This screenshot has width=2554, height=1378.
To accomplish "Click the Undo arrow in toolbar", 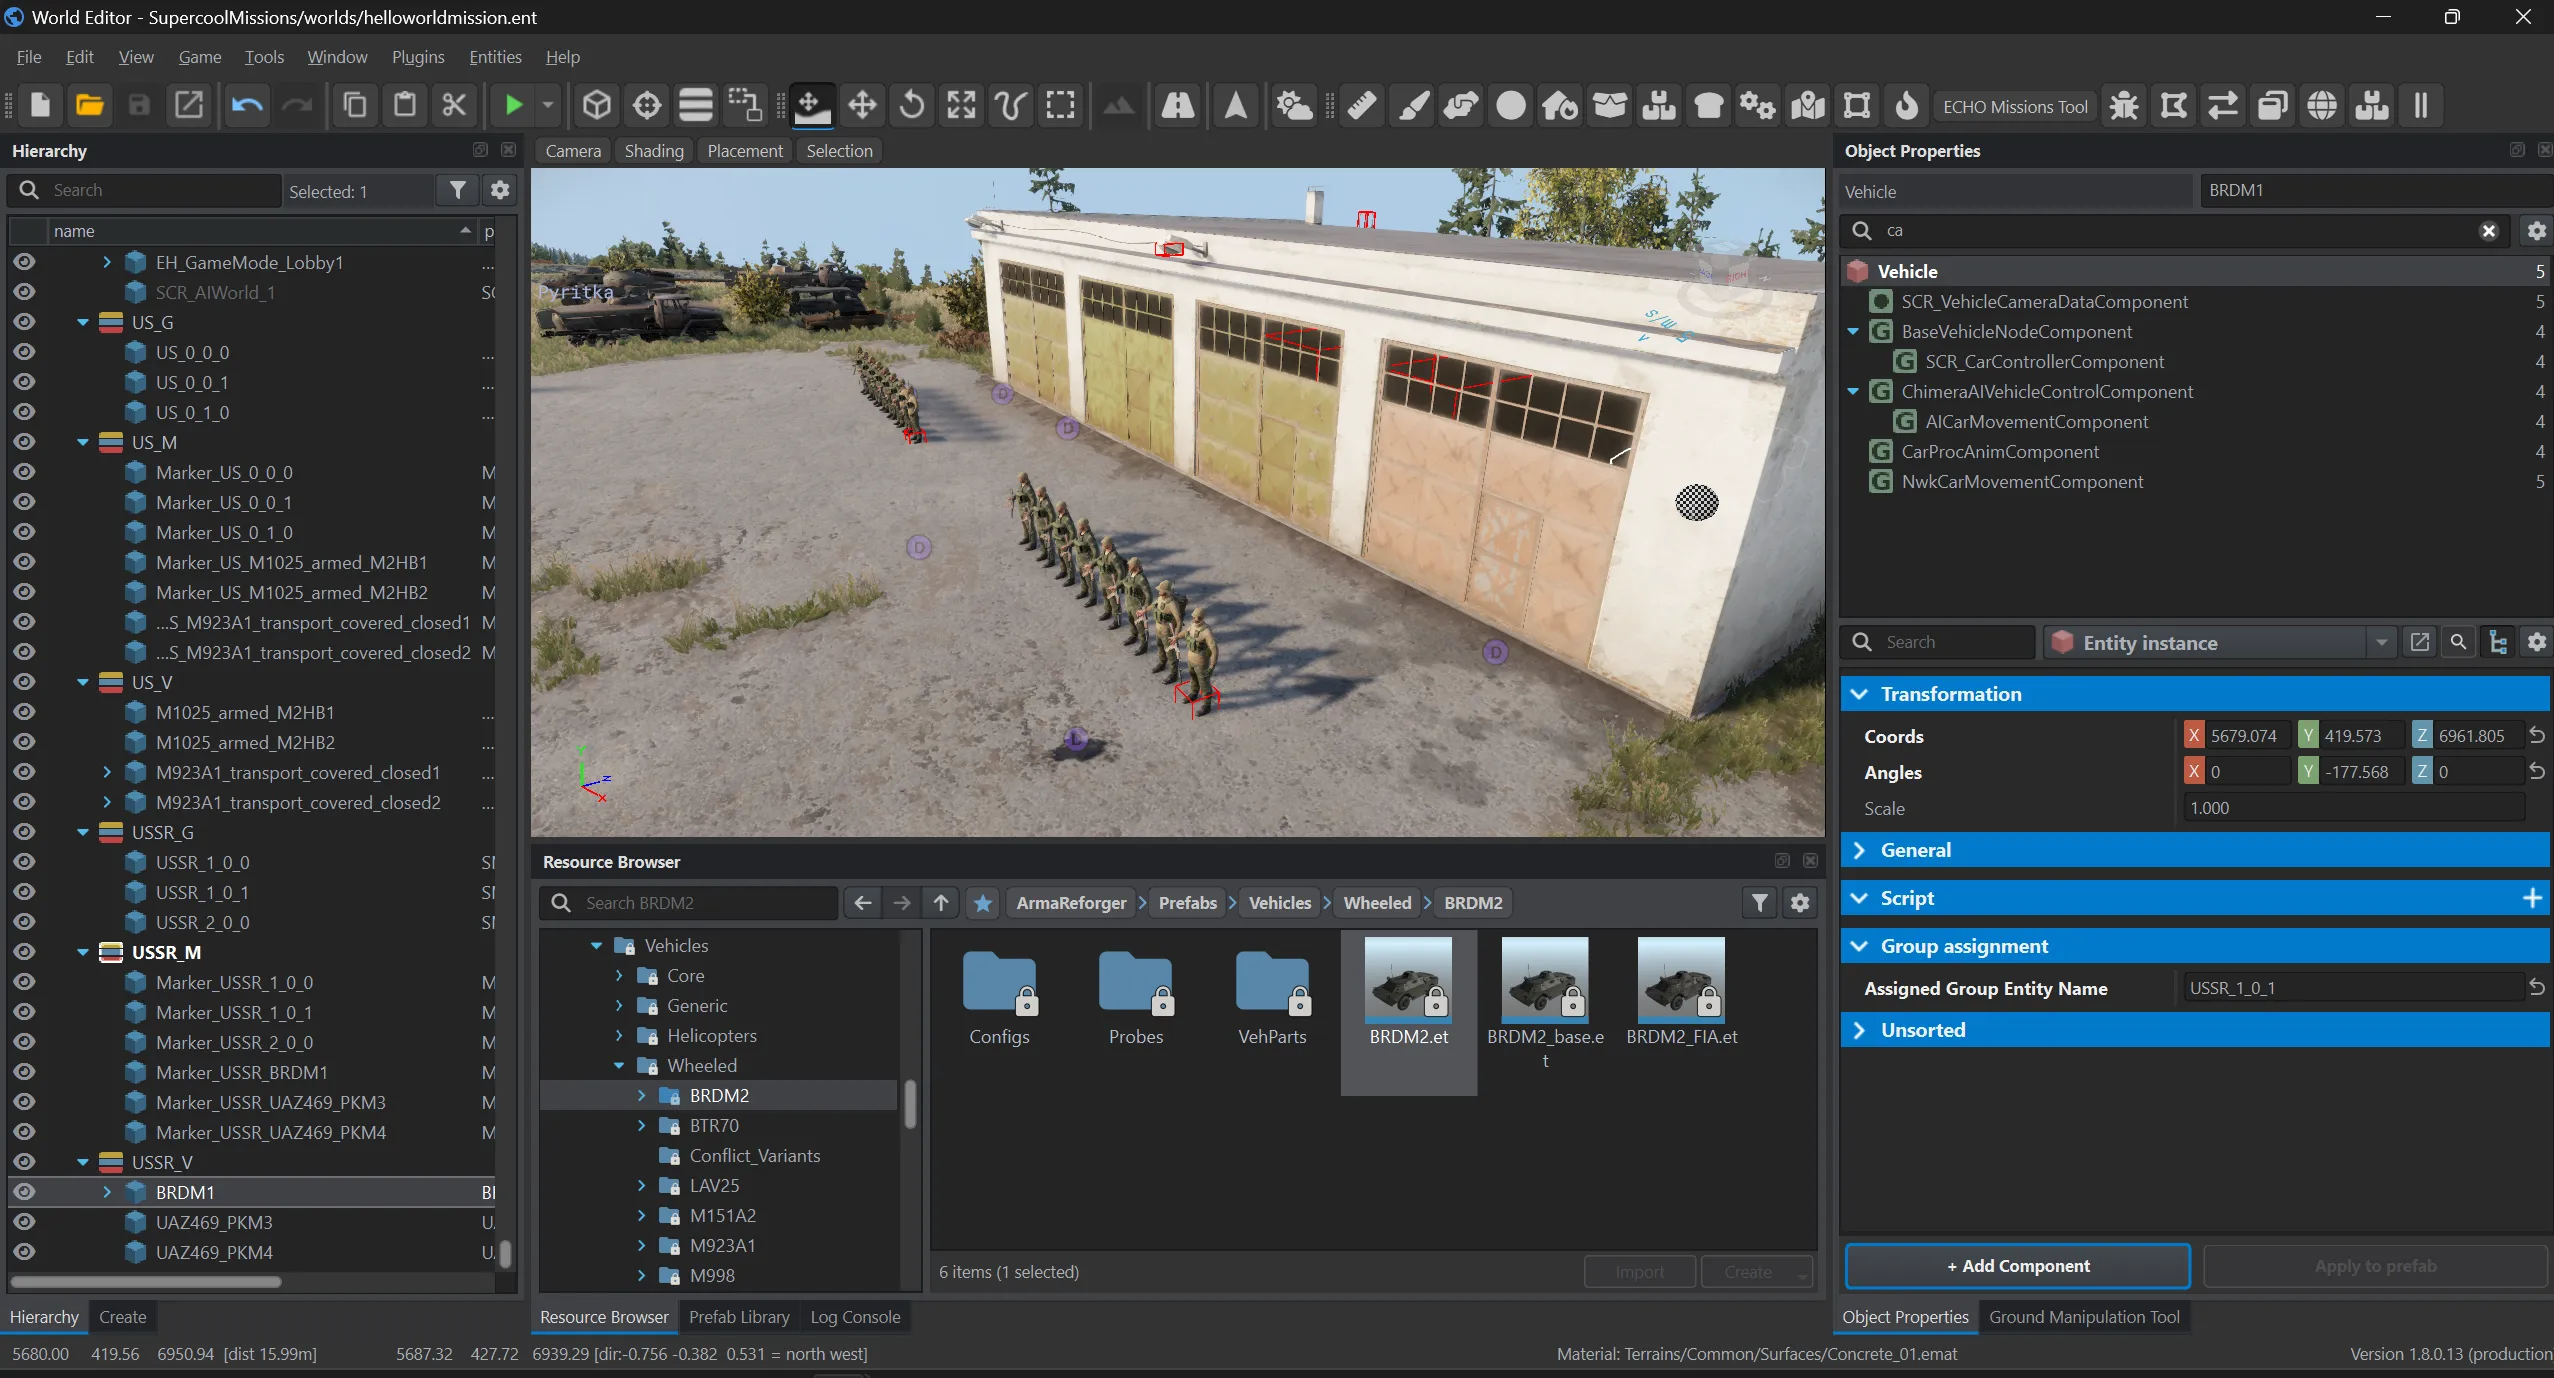I will tap(247, 105).
